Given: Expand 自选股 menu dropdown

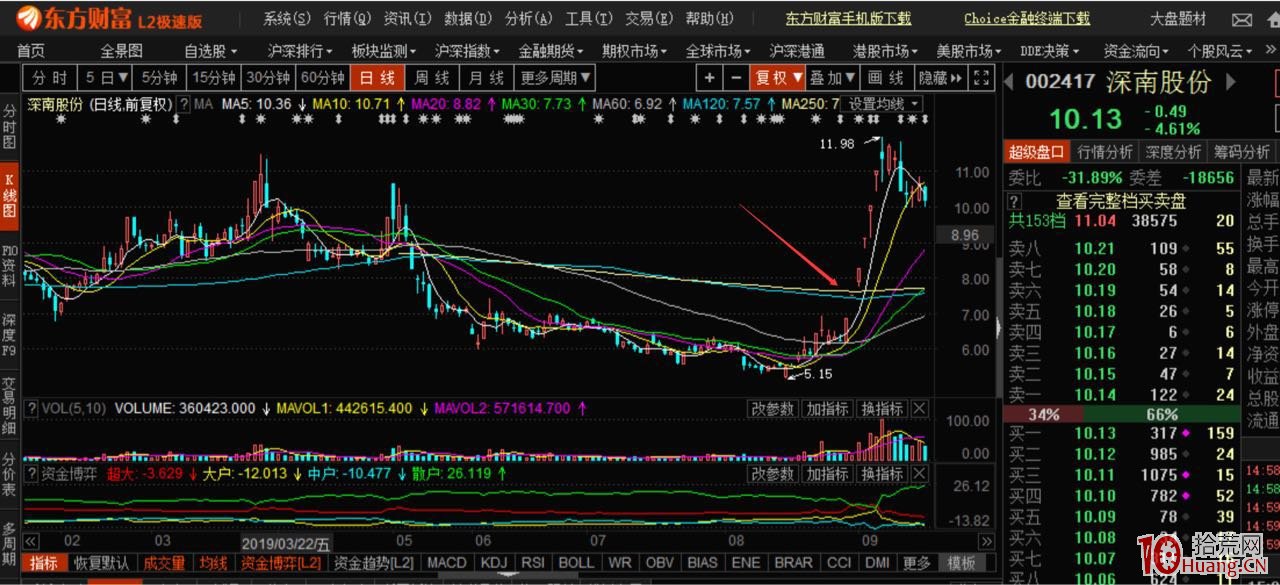Looking at the screenshot, I should [x=211, y=51].
